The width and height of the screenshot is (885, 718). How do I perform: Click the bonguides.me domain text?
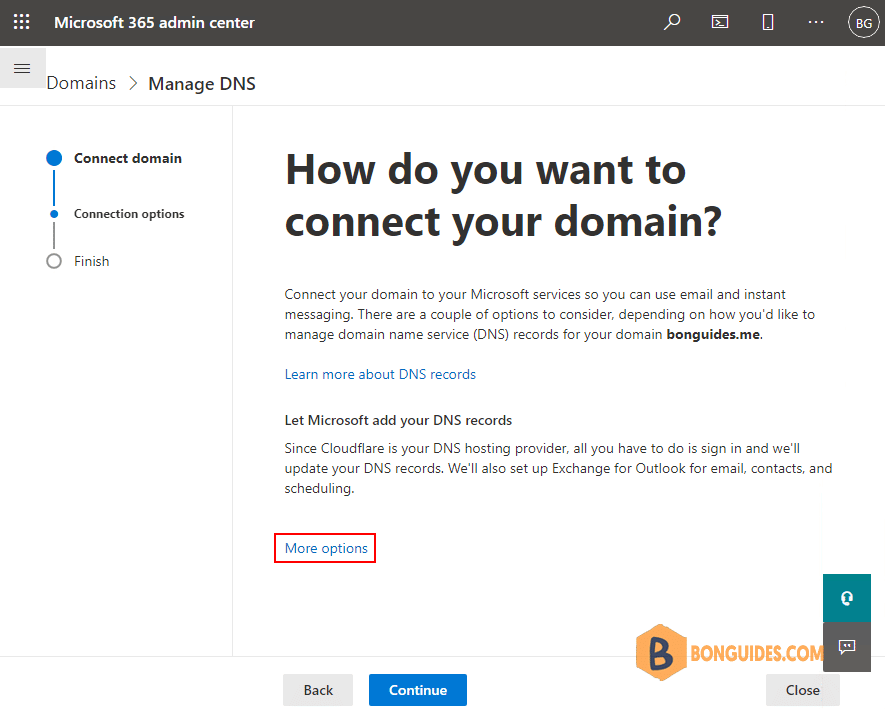click(713, 334)
